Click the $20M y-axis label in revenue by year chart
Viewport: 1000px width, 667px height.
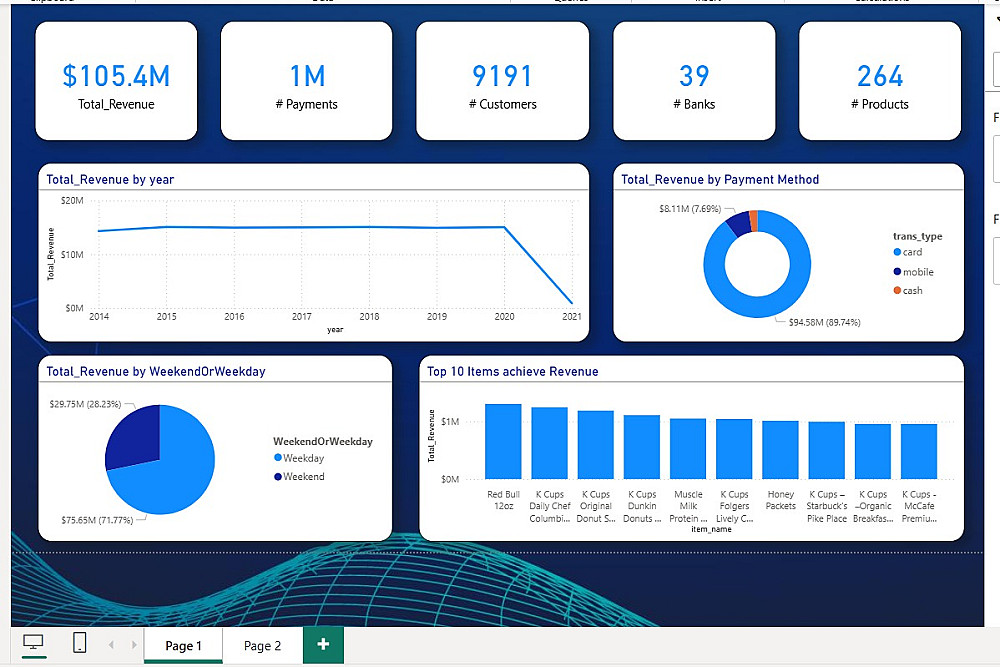tap(72, 200)
